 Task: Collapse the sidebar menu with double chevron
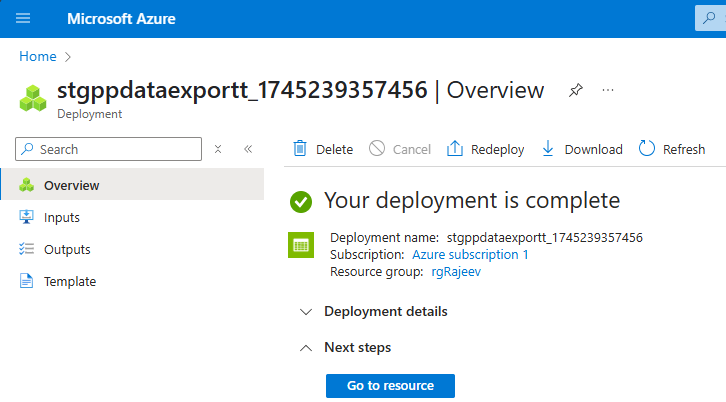248,149
